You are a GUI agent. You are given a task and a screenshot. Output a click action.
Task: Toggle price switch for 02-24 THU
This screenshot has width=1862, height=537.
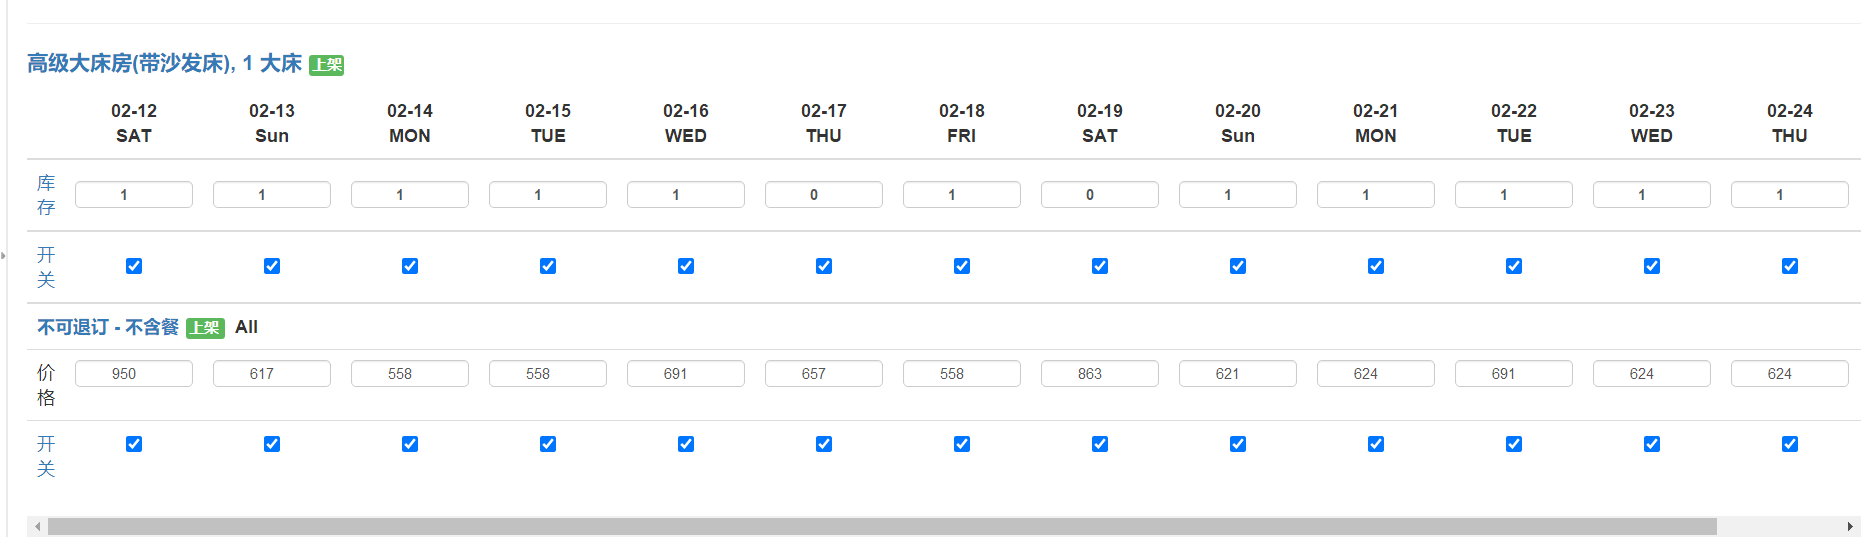[1790, 444]
